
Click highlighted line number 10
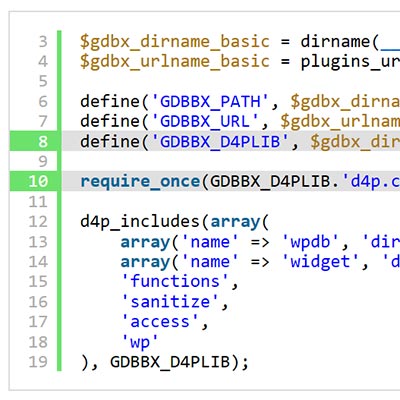(38, 181)
